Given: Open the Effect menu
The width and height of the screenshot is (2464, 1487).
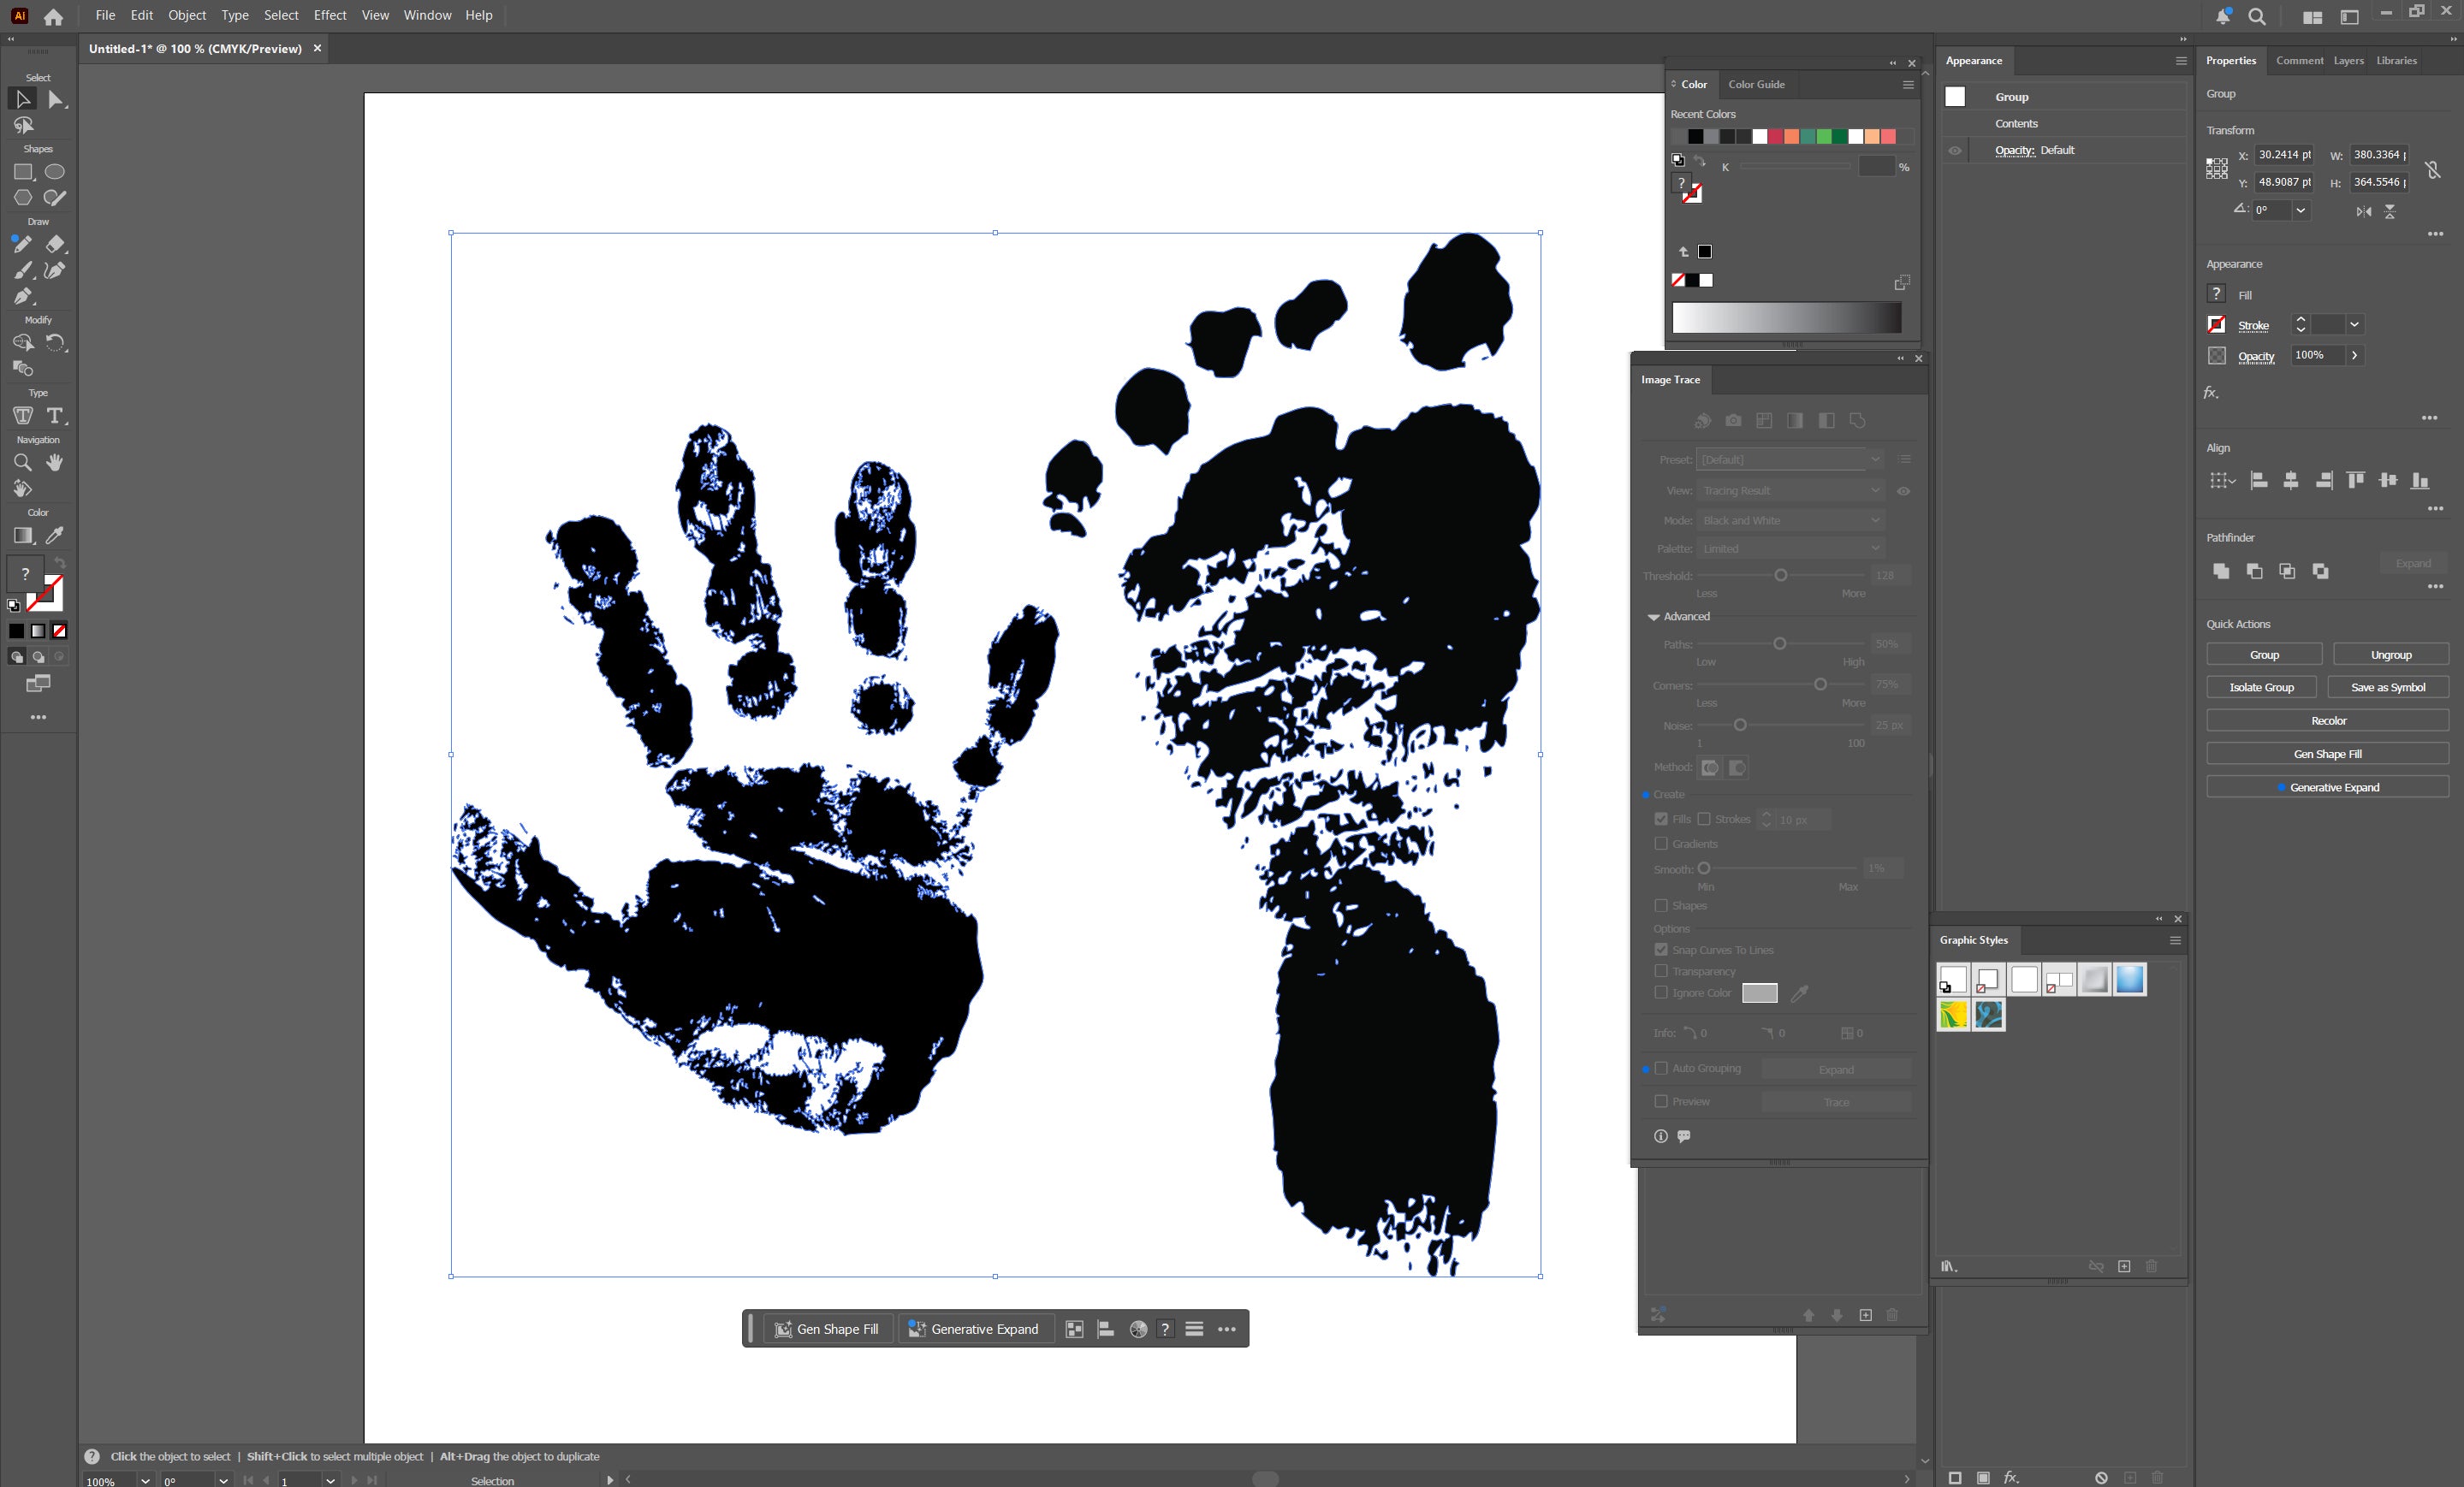Looking at the screenshot, I should pyautogui.click(x=329, y=15).
